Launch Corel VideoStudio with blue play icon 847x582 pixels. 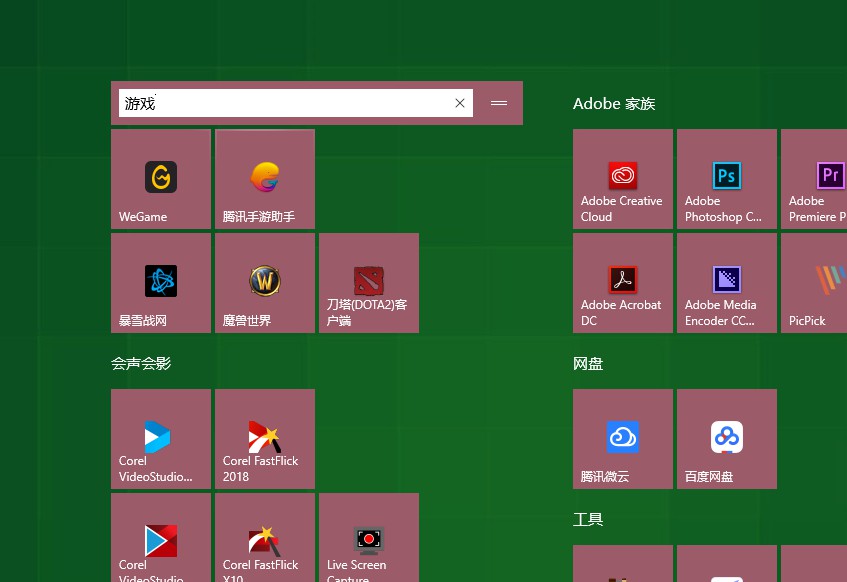(161, 439)
